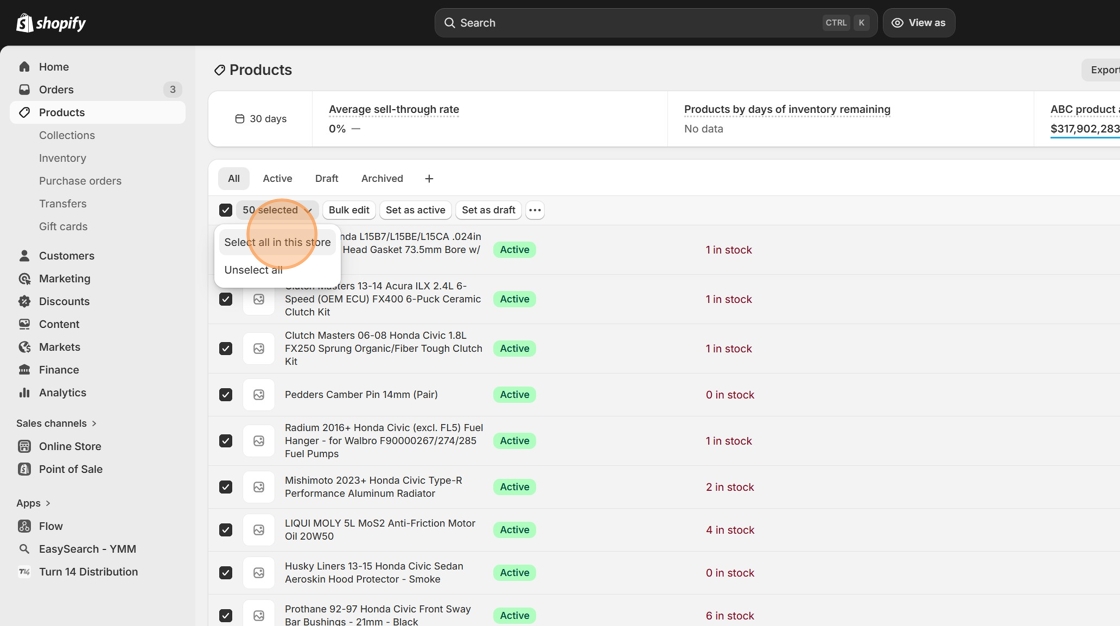Expand Sales channels section chevron
The image size is (1120, 626).
tap(94, 424)
